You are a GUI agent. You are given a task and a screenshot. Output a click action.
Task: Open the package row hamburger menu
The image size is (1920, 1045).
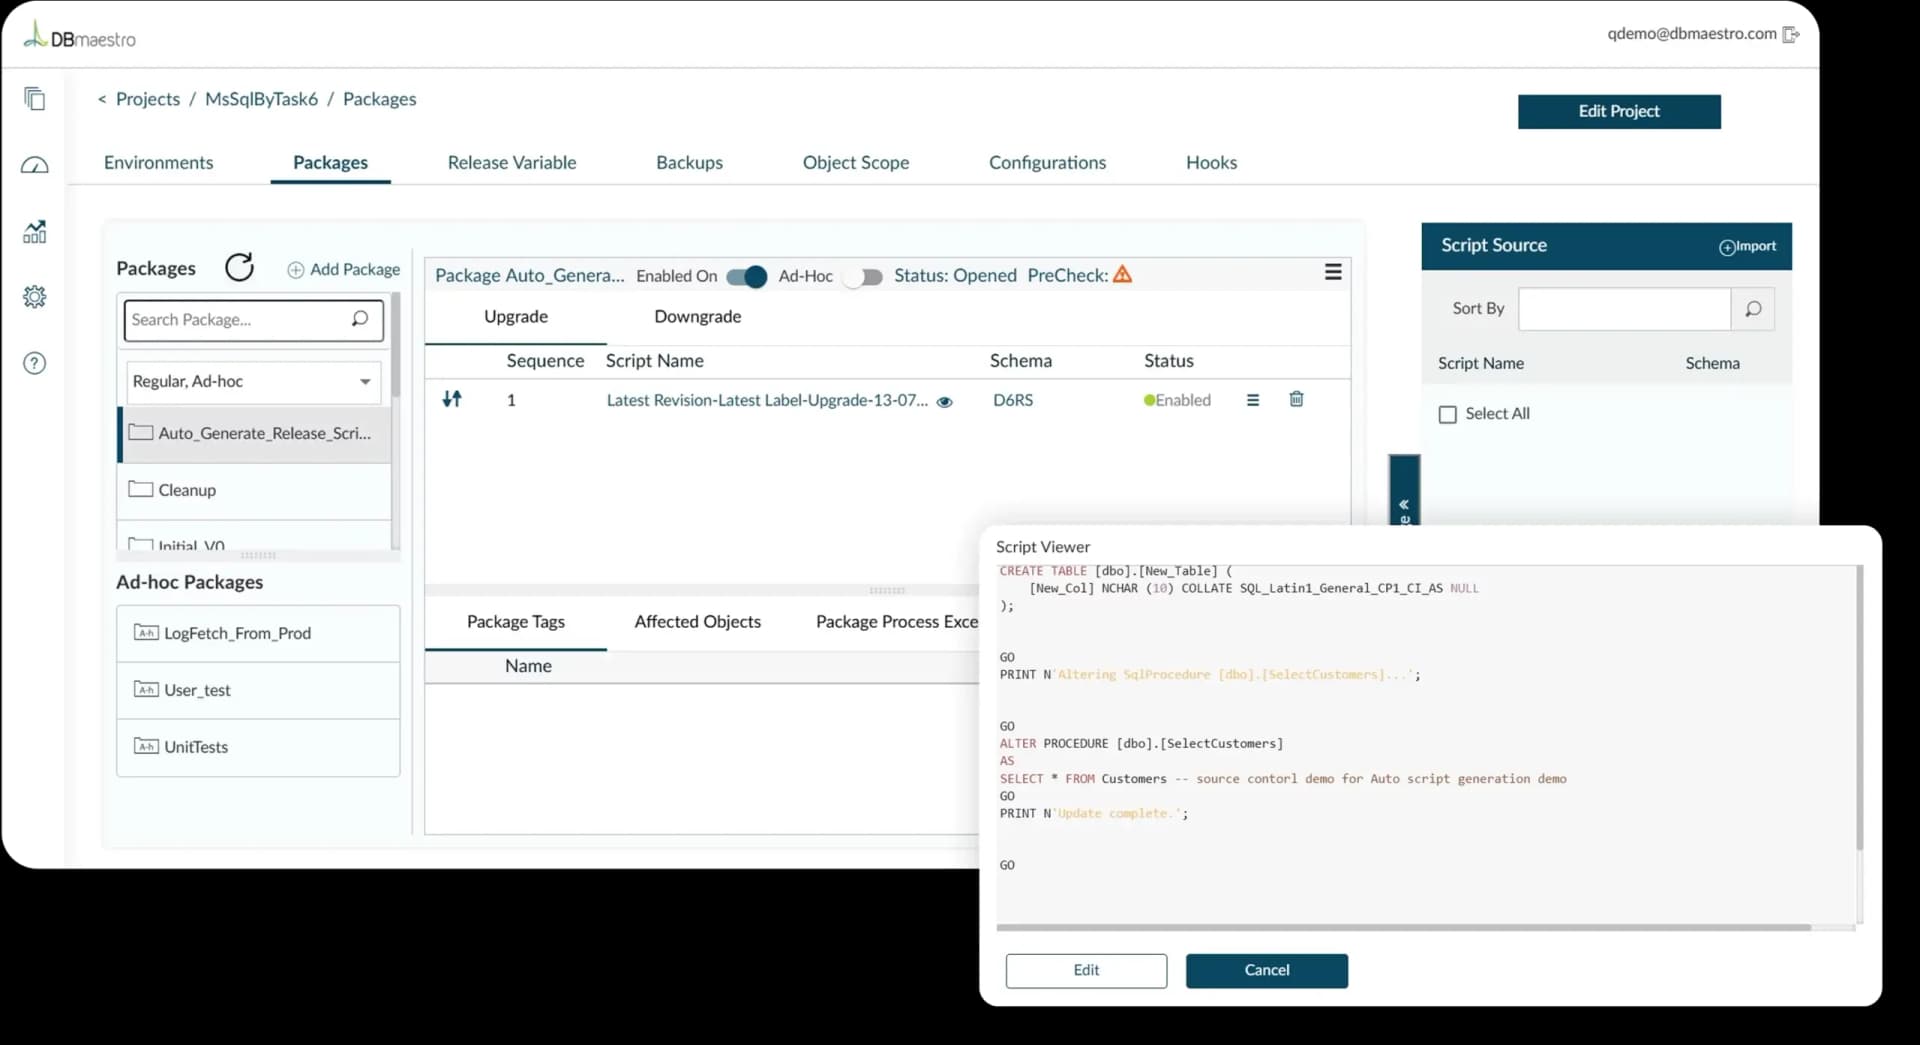coord(1253,399)
